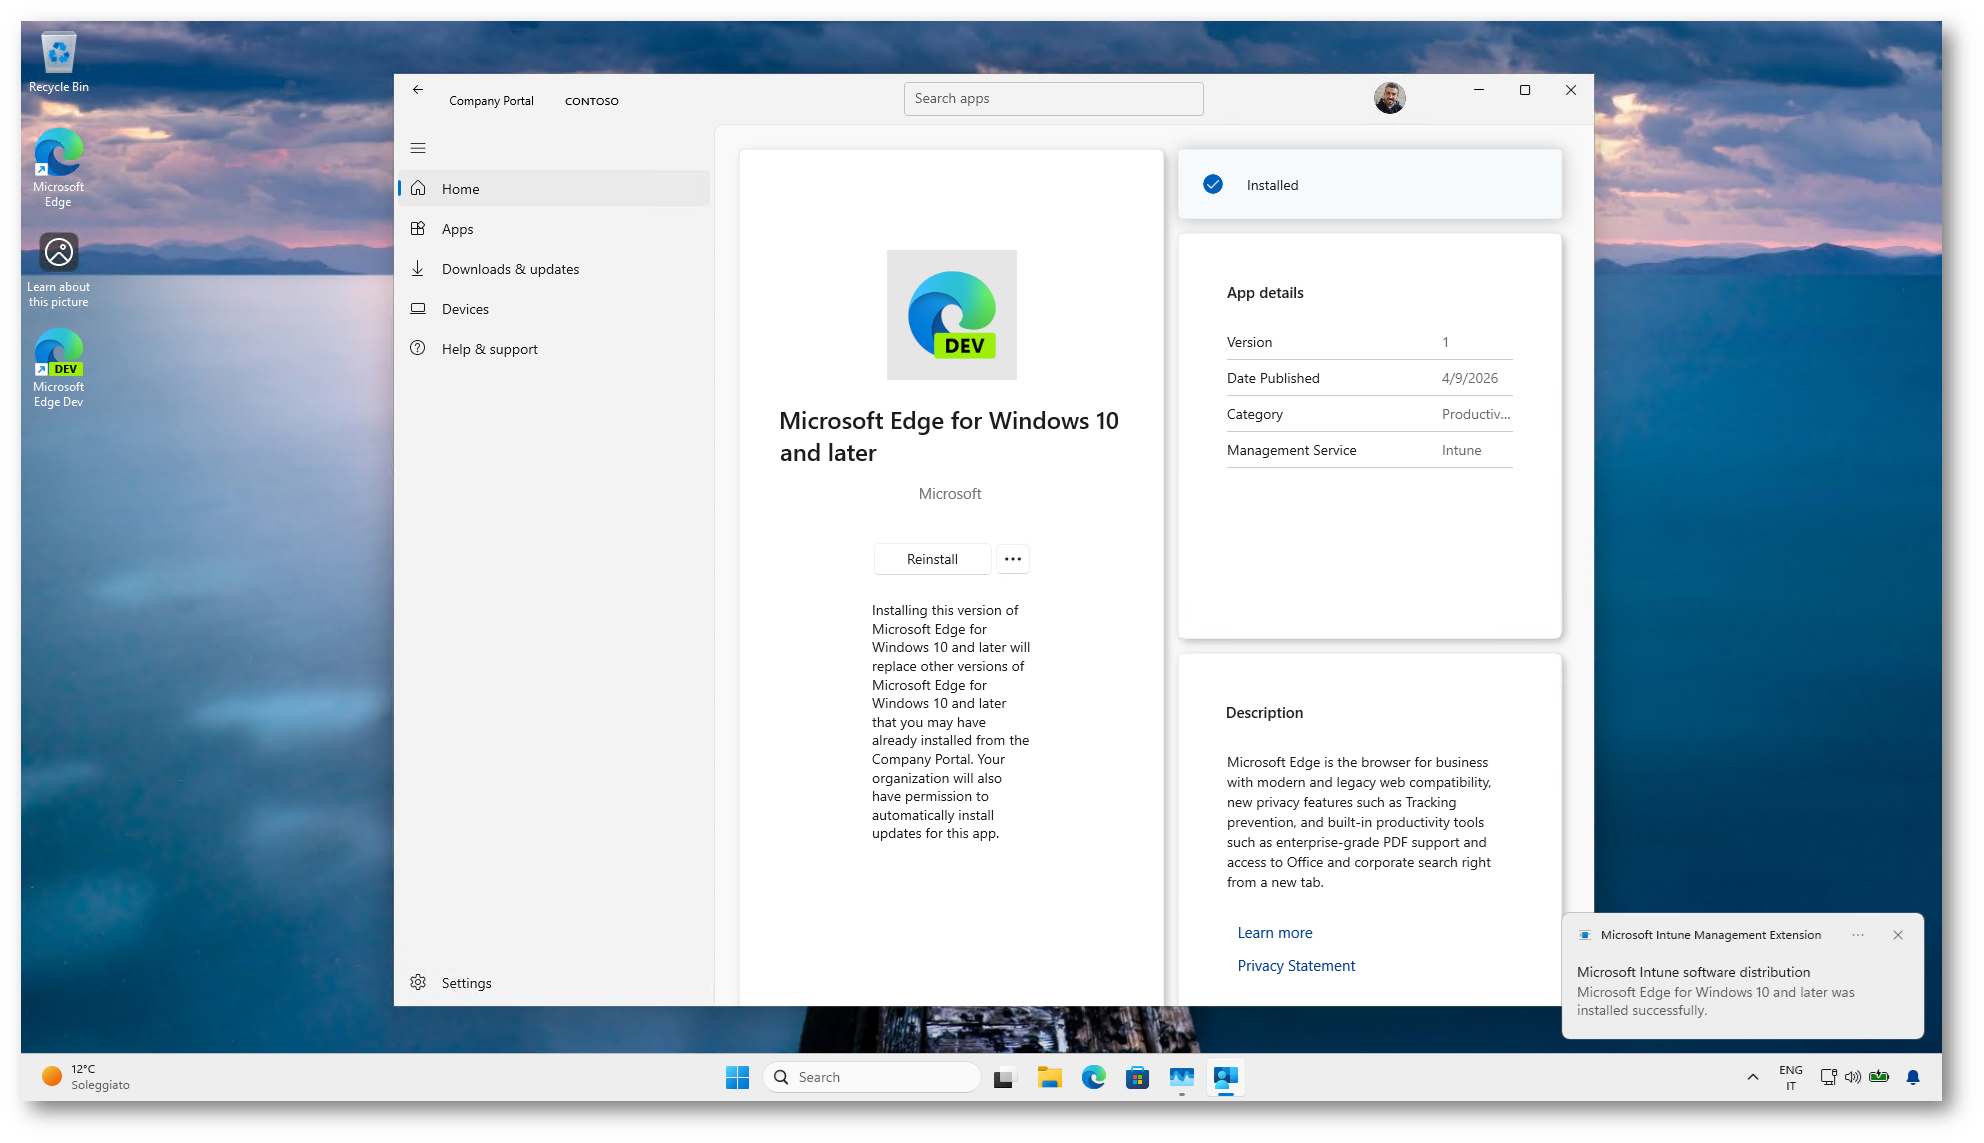Viewport: 1984px width, 1143px height.
Task: Toggle the hamburger navigation menu
Action: click(418, 148)
